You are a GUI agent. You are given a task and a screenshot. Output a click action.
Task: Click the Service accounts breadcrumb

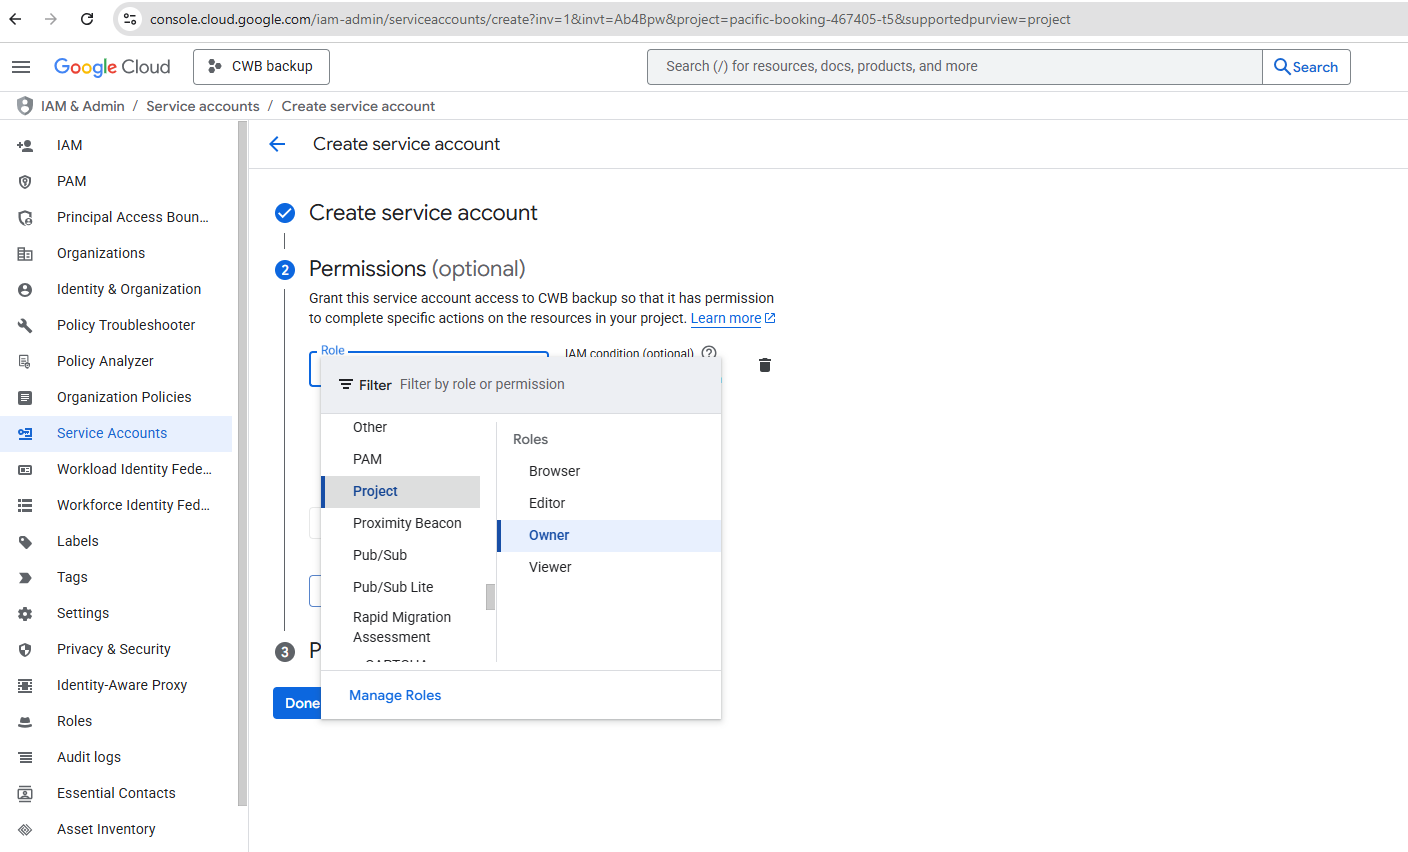[x=203, y=106]
